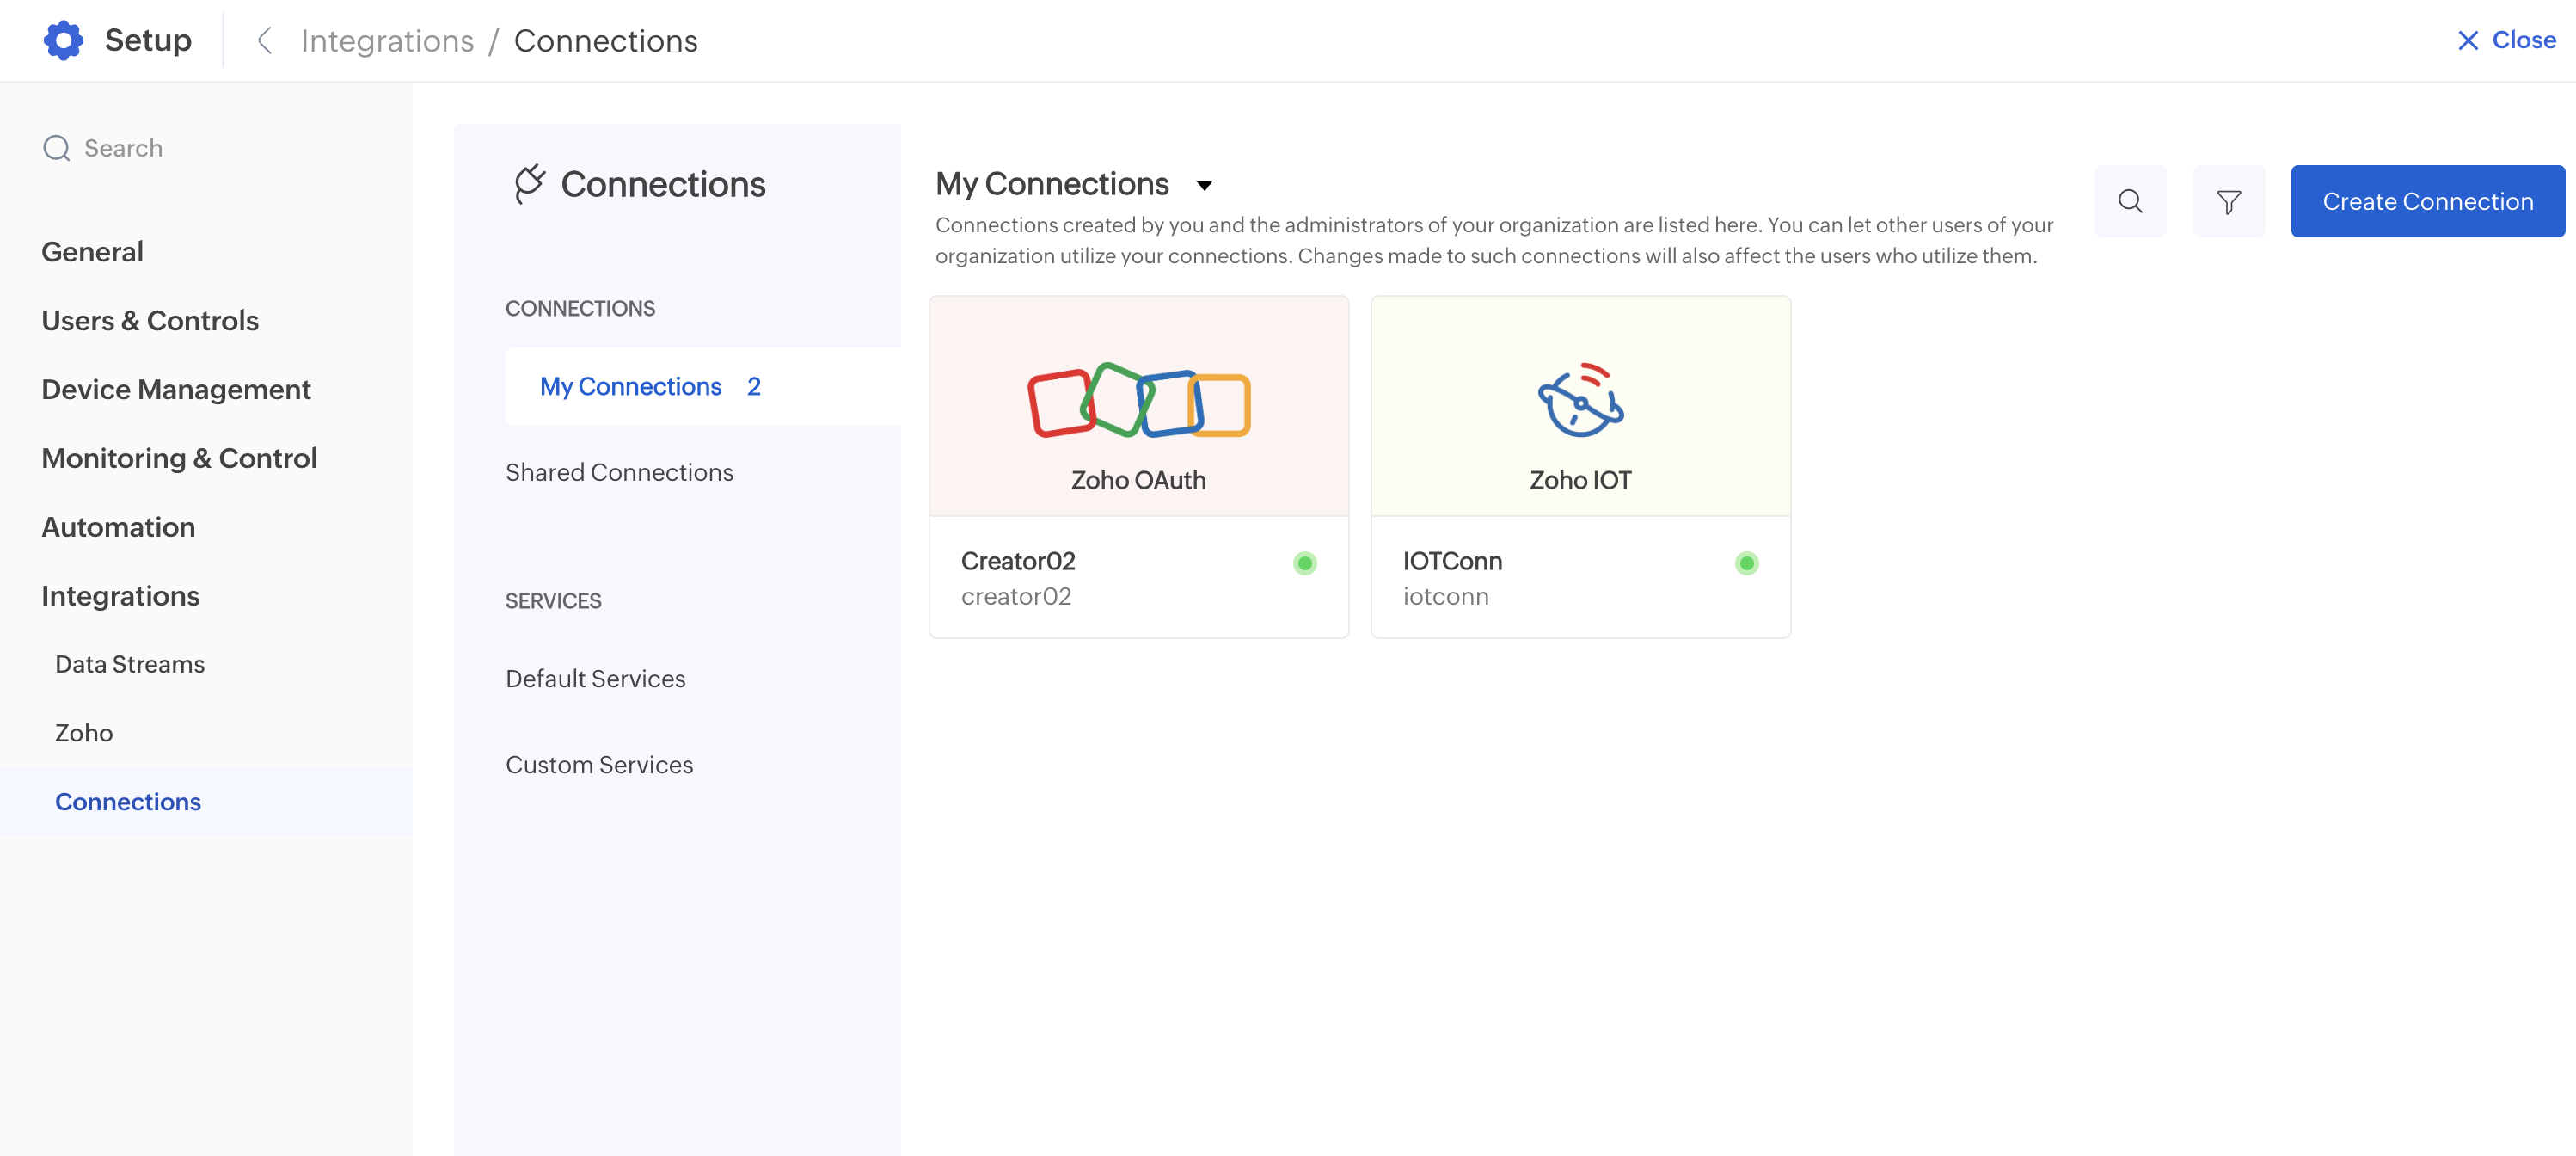2576x1156 pixels.
Task: Click the sidebar search magnifier icon
Action: tap(57, 148)
